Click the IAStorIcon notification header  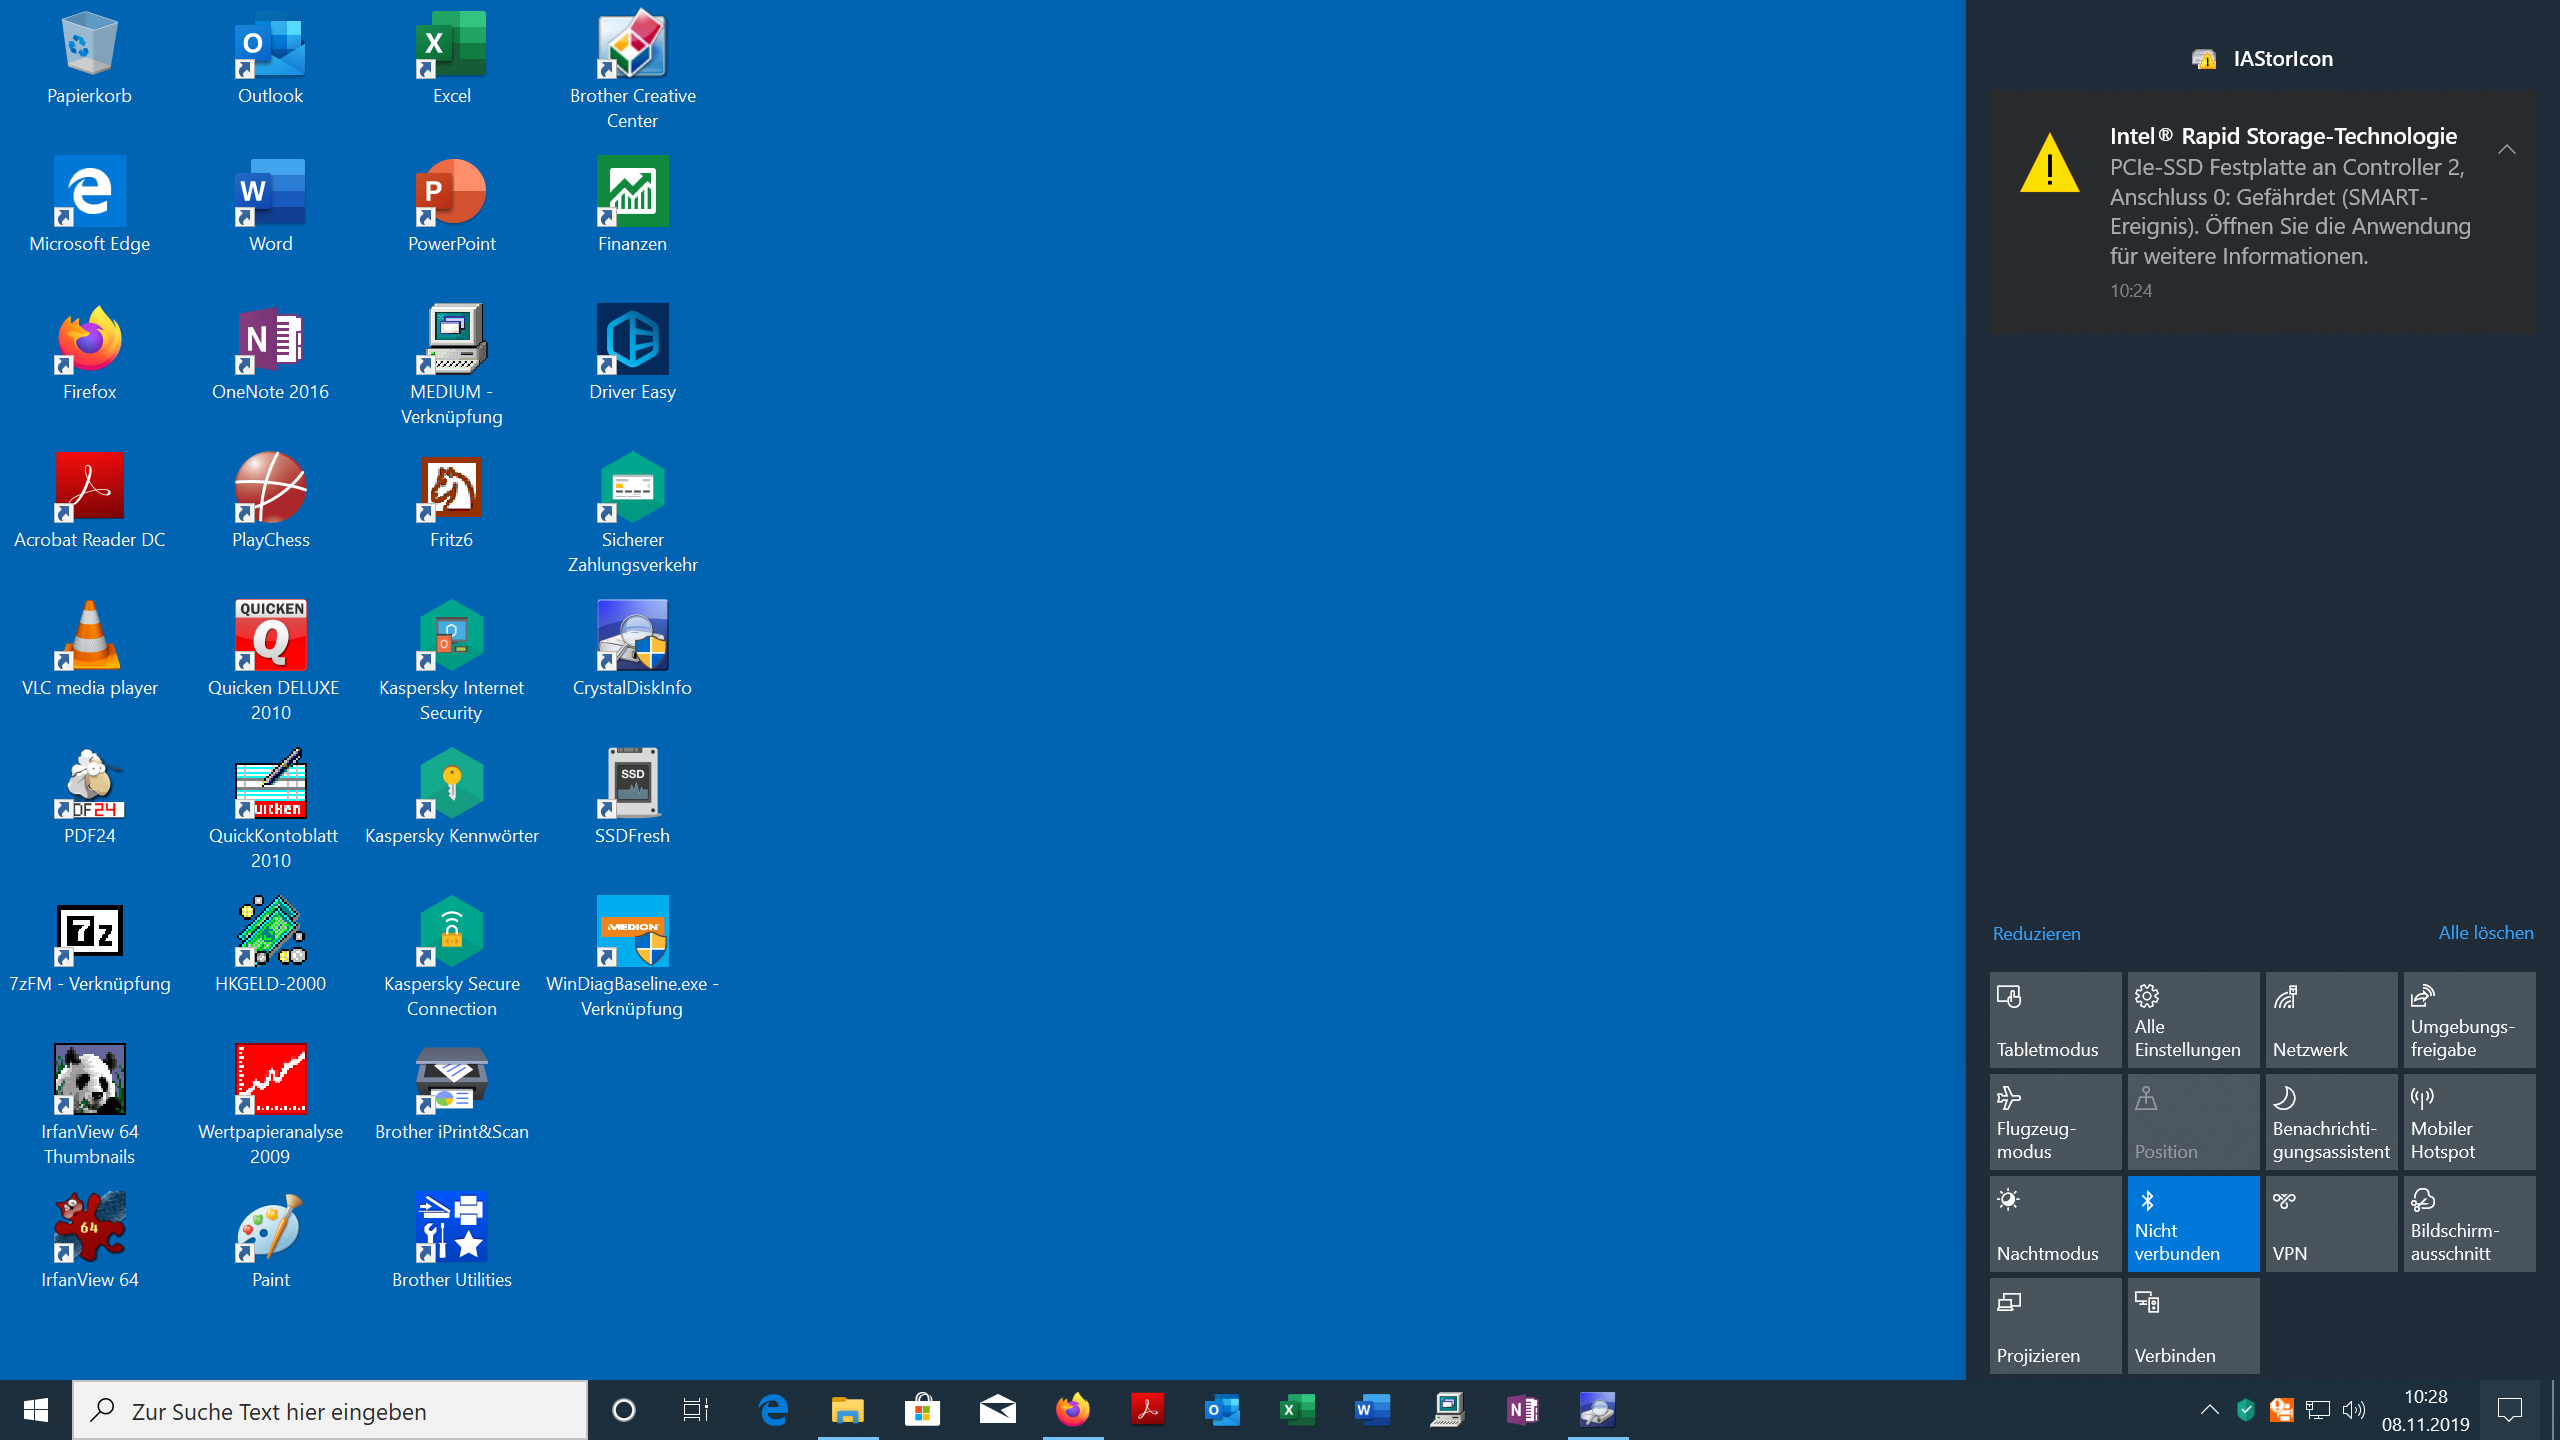pyautogui.click(x=2262, y=59)
